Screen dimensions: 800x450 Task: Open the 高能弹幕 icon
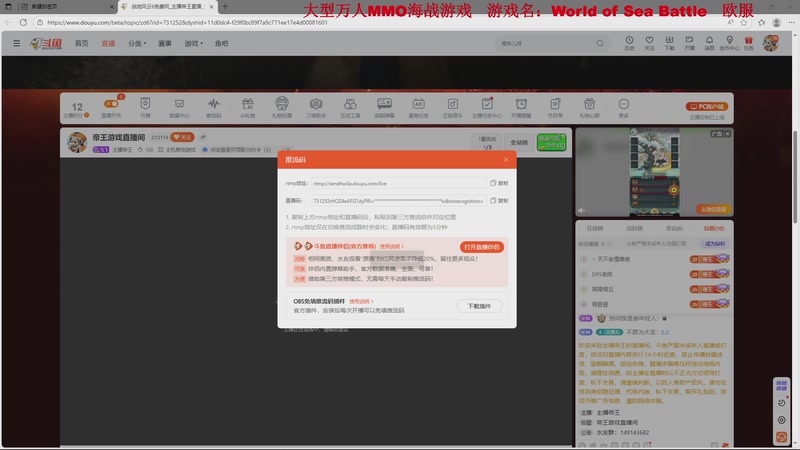point(384,108)
